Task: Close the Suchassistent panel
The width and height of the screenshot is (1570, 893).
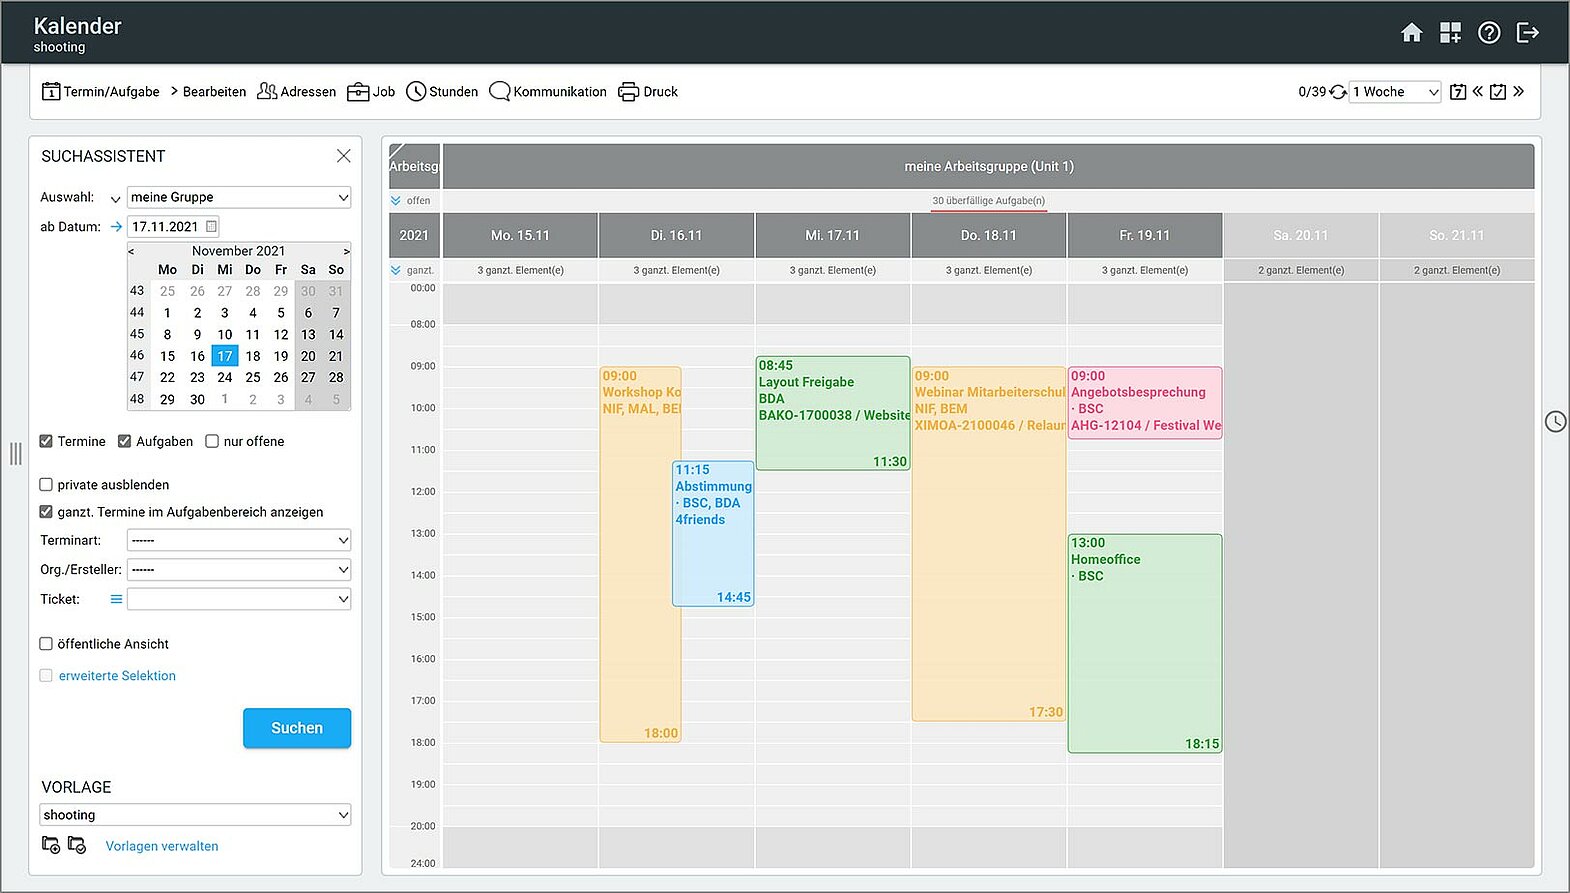Action: pos(343,156)
